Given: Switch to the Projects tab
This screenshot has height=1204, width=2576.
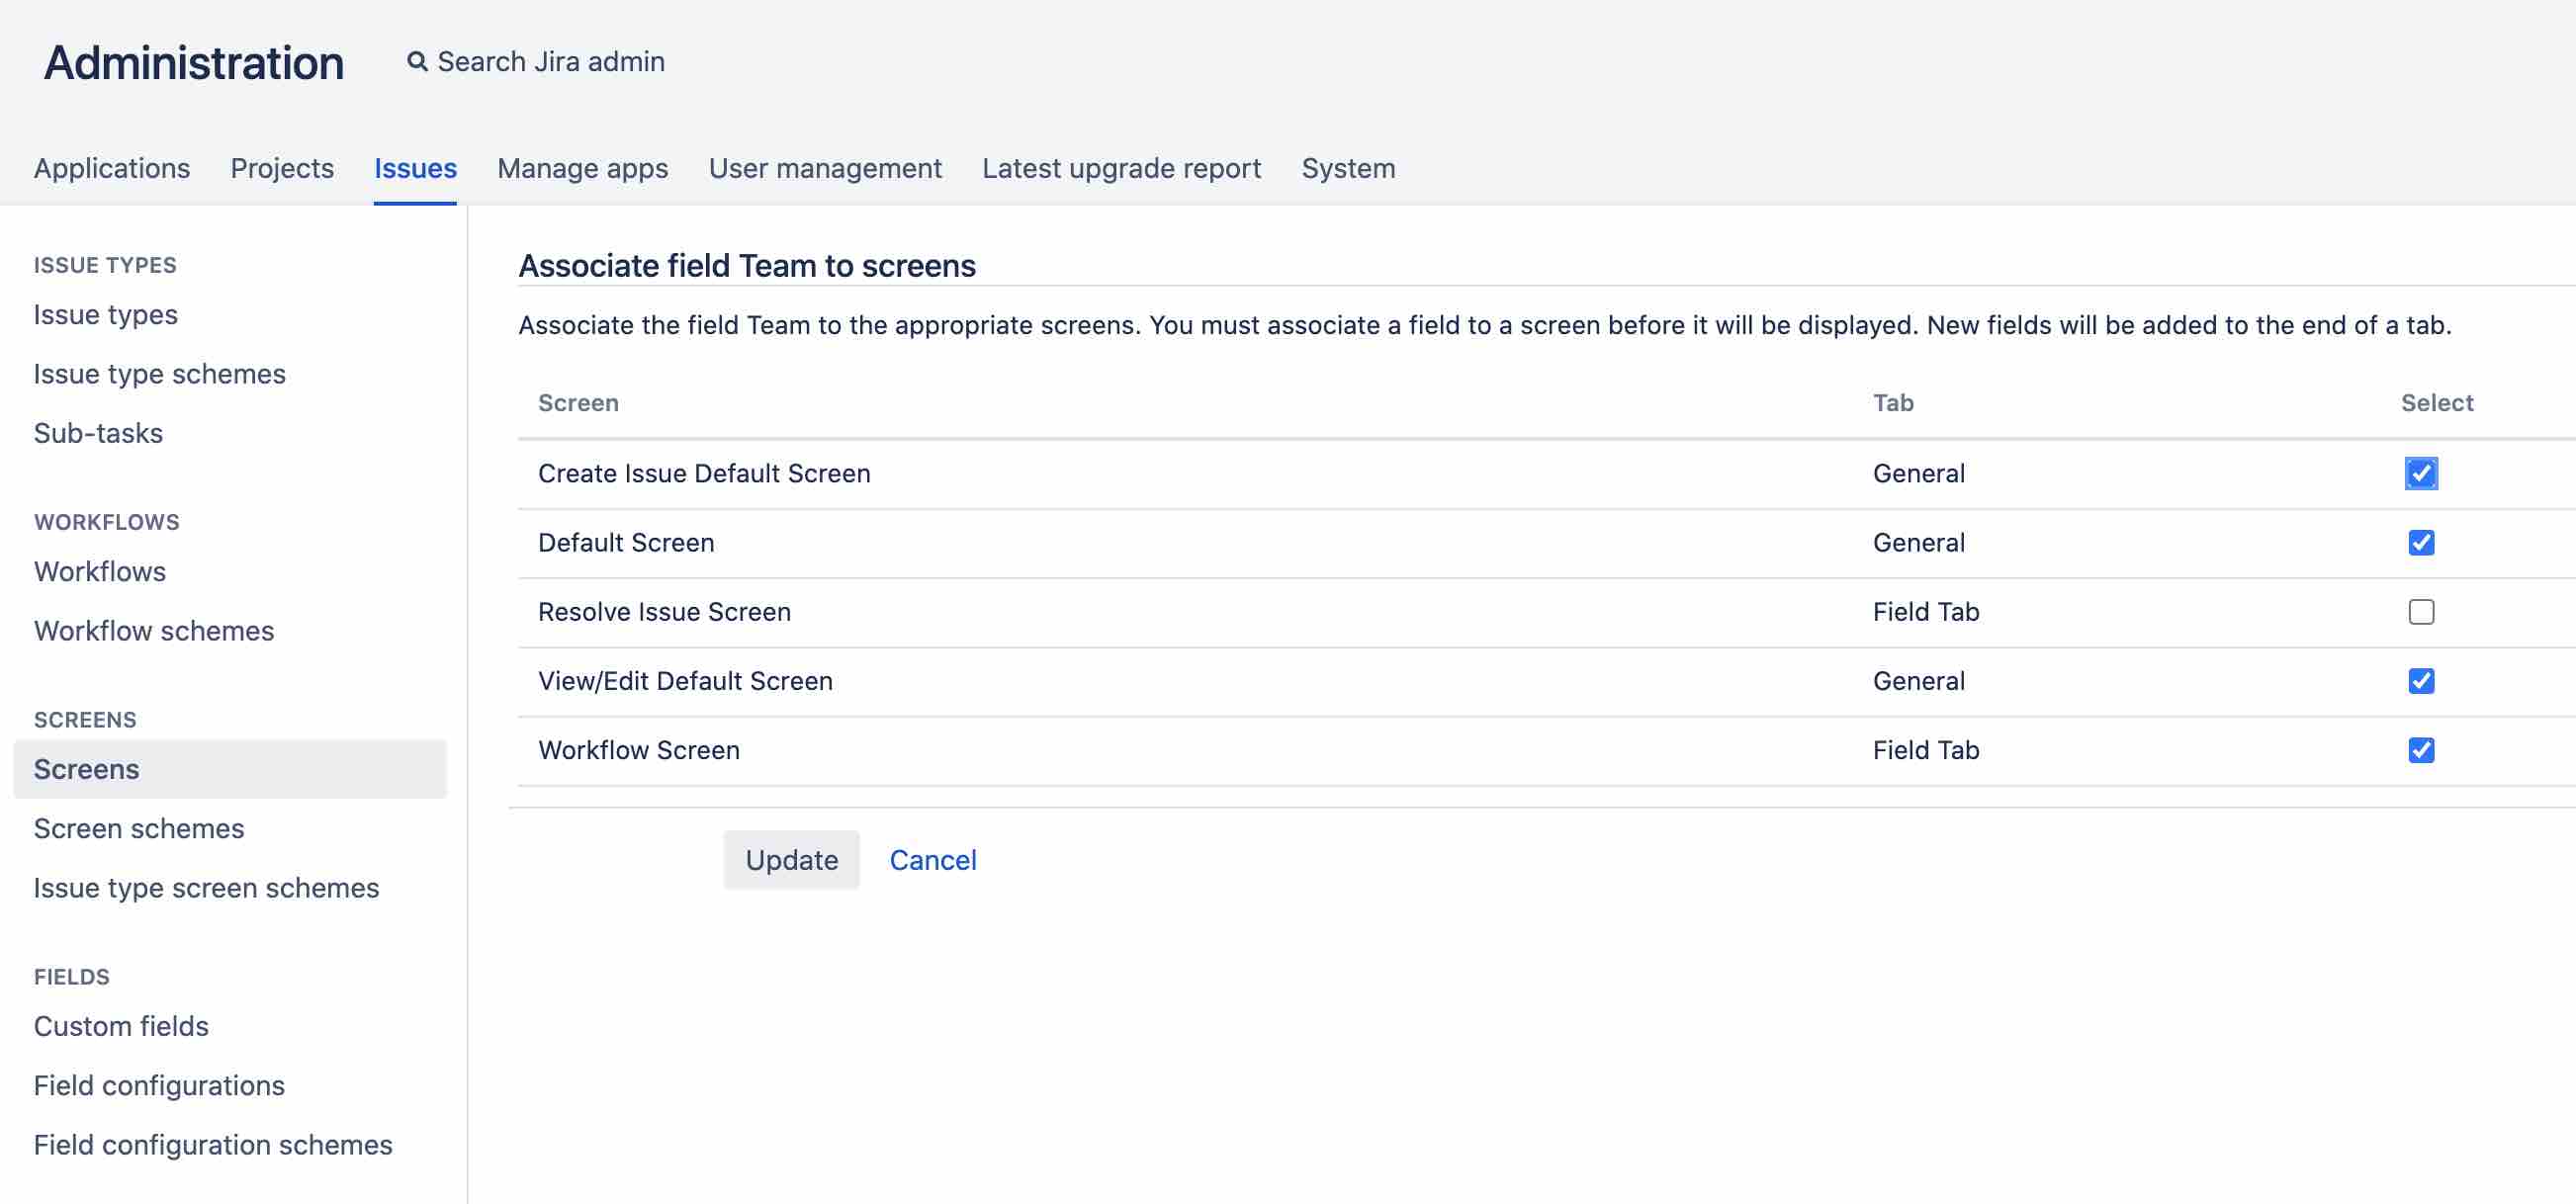Looking at the screenshot, I should click(x=282, y=168).
